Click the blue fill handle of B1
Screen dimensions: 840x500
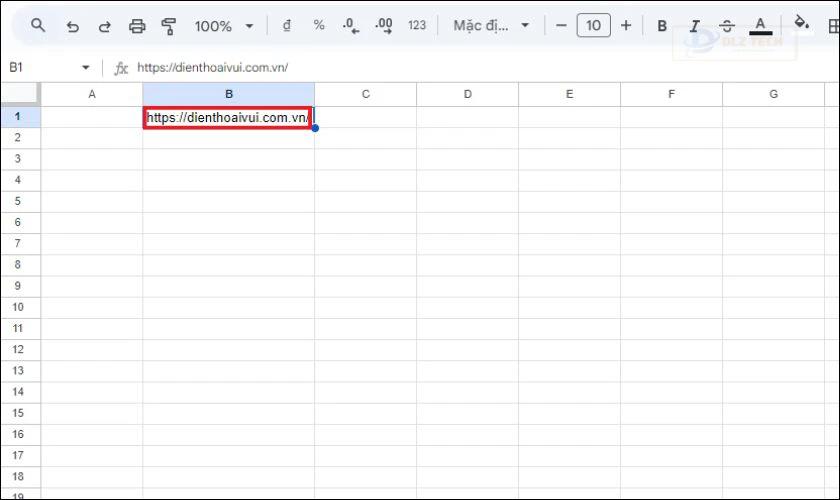click(x=315, y=128)
